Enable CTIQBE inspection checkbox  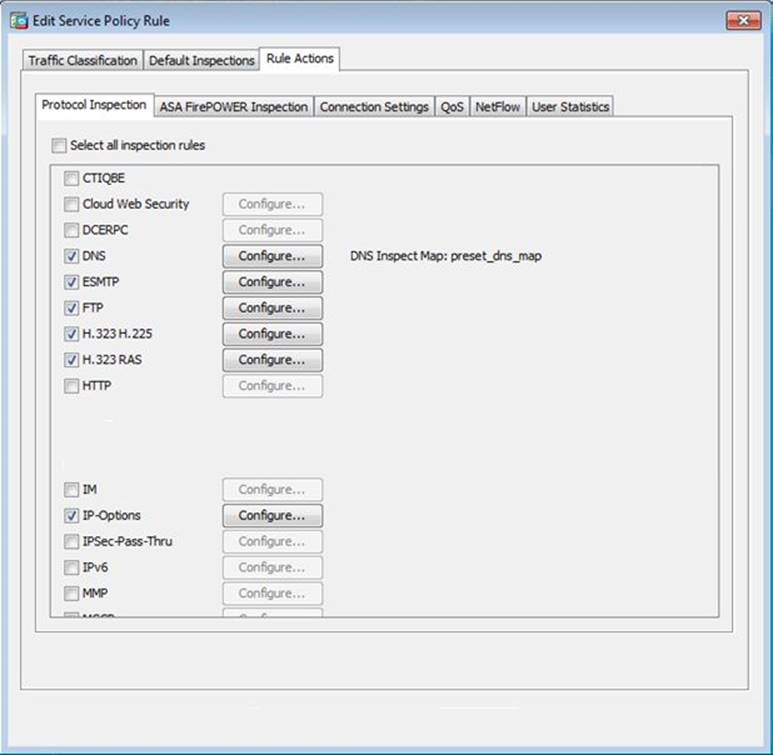pos(71,179)
